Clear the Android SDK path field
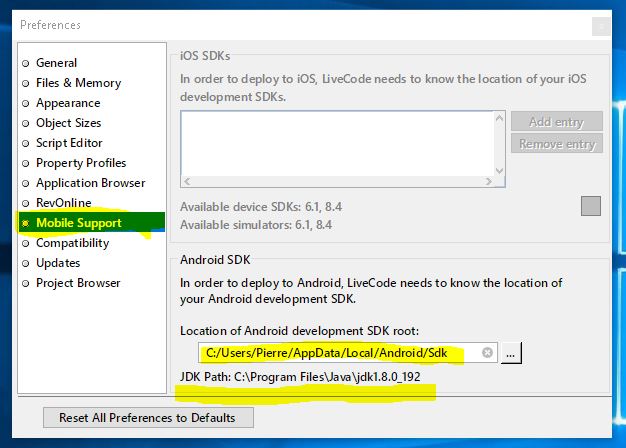This screenshot has height=448, width=626. tap(487, 353)
